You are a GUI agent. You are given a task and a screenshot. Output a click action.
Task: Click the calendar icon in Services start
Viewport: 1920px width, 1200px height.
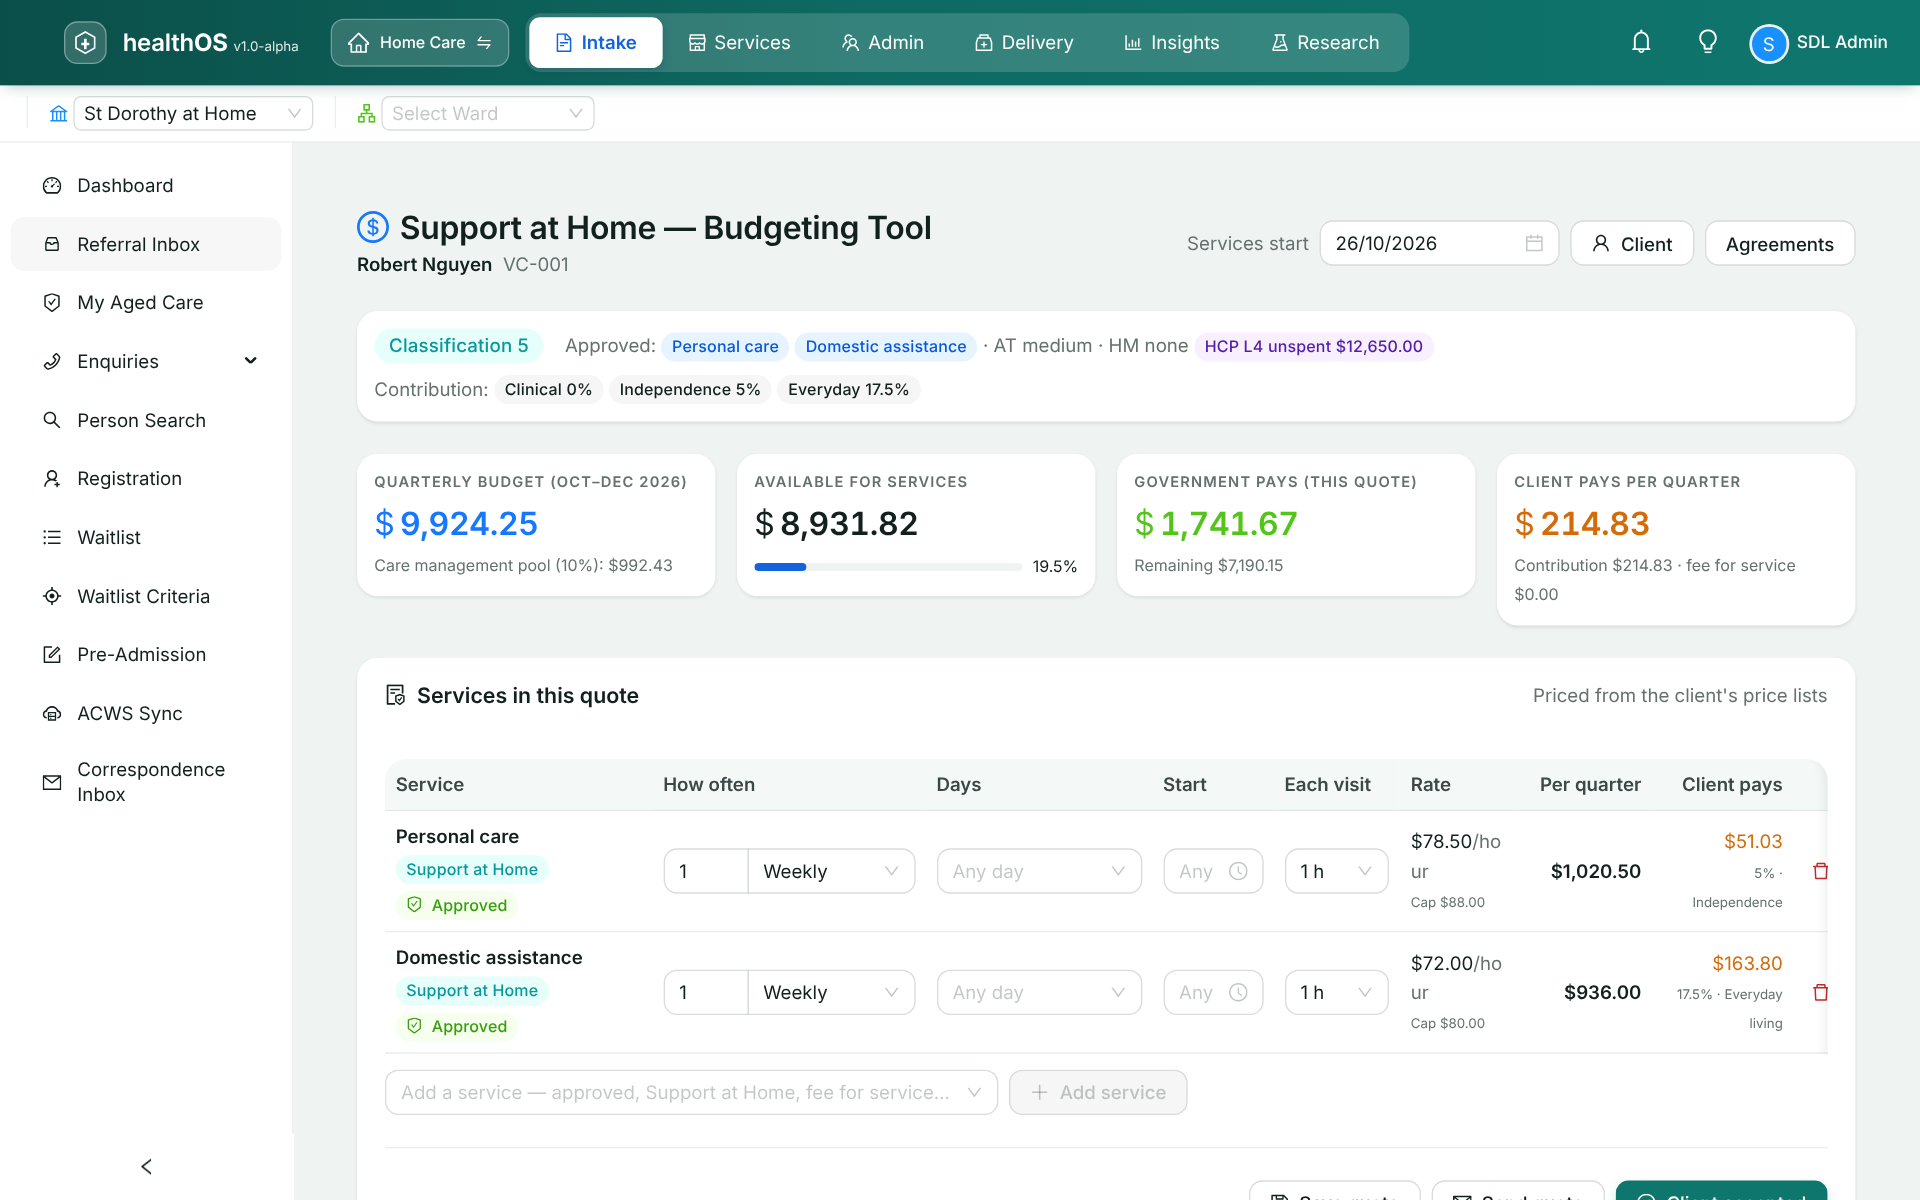coord(1534,243)
